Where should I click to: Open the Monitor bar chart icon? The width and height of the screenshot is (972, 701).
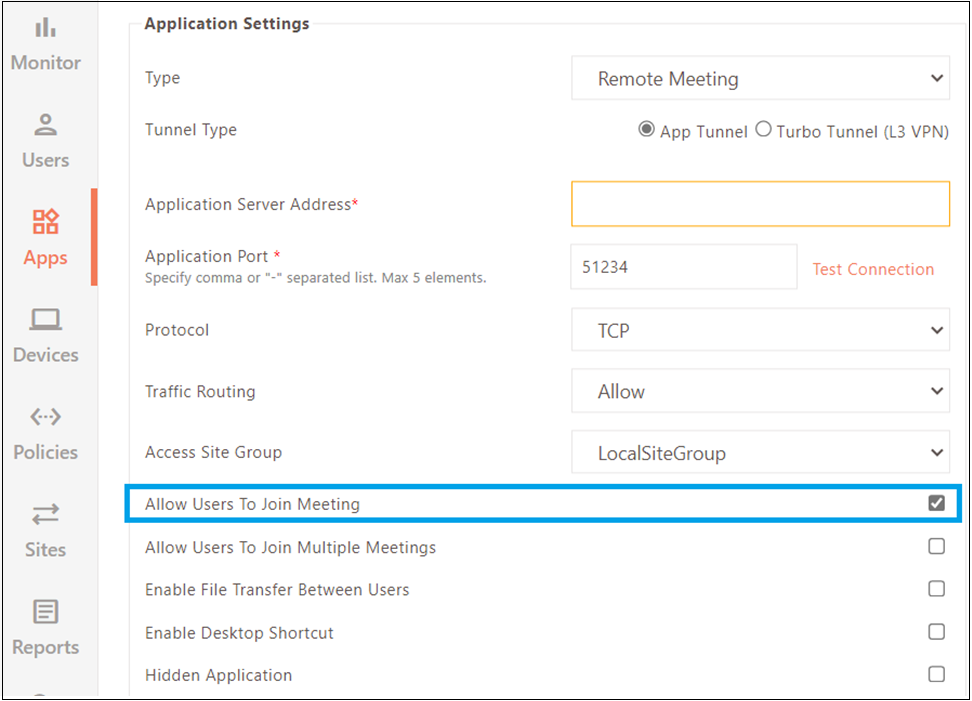pyautogui.click(x=45, y=28)
